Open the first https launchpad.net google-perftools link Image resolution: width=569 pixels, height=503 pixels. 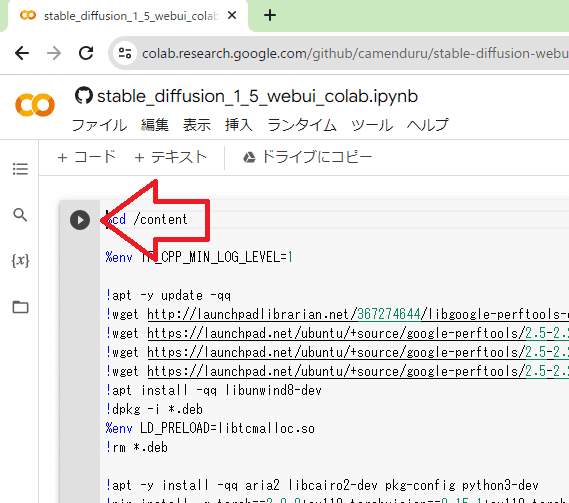(358, 333)
